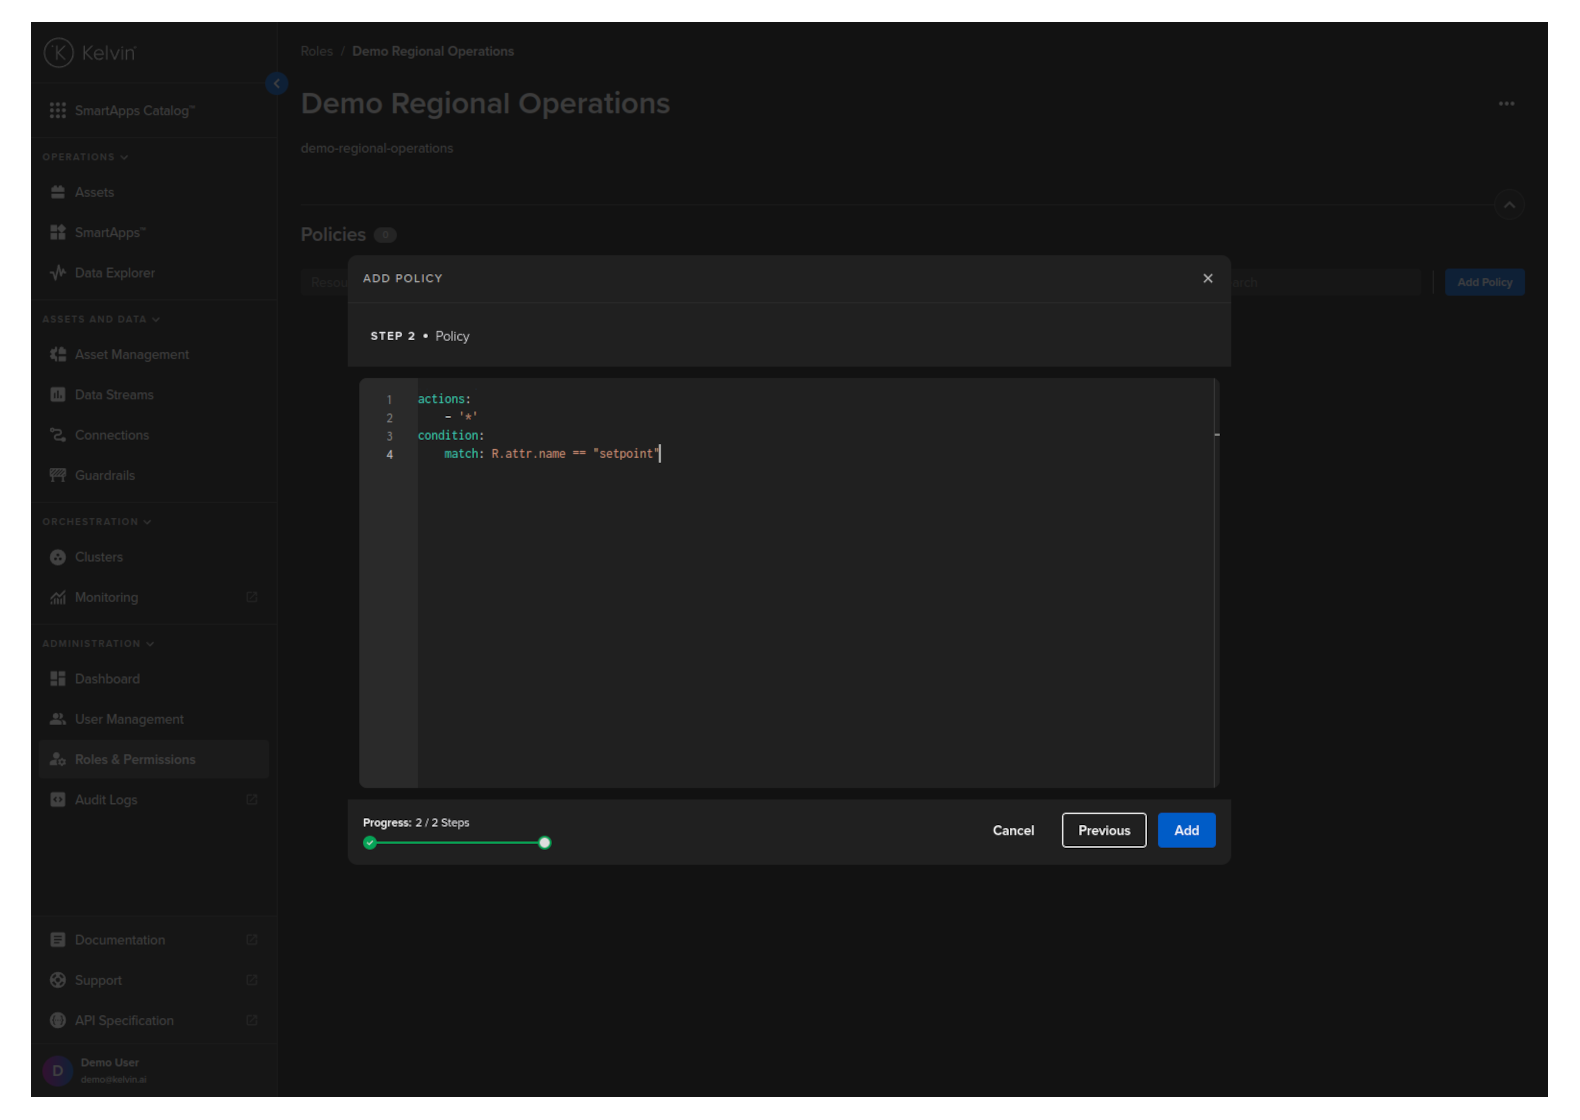
Task: Click the Previous button
Action: [1104, 830]
